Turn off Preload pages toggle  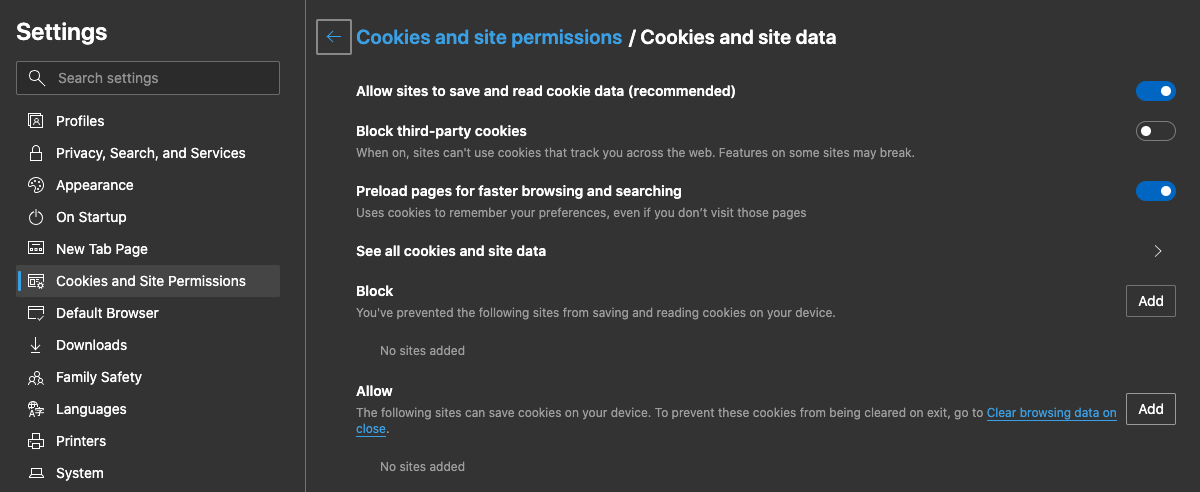pyautogui.click(x=1155, y=191)
